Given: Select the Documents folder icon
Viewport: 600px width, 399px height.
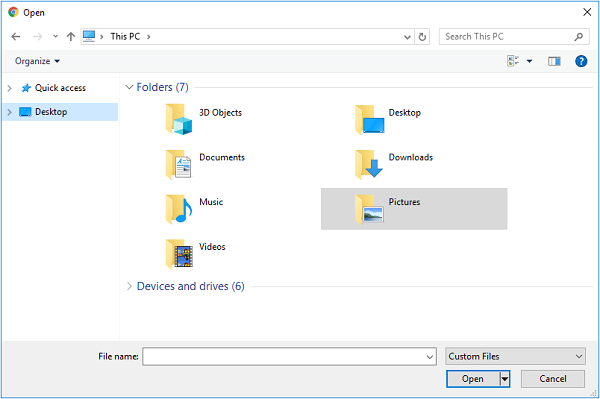Looking at the screenshot, I should [x=179, y=164].
